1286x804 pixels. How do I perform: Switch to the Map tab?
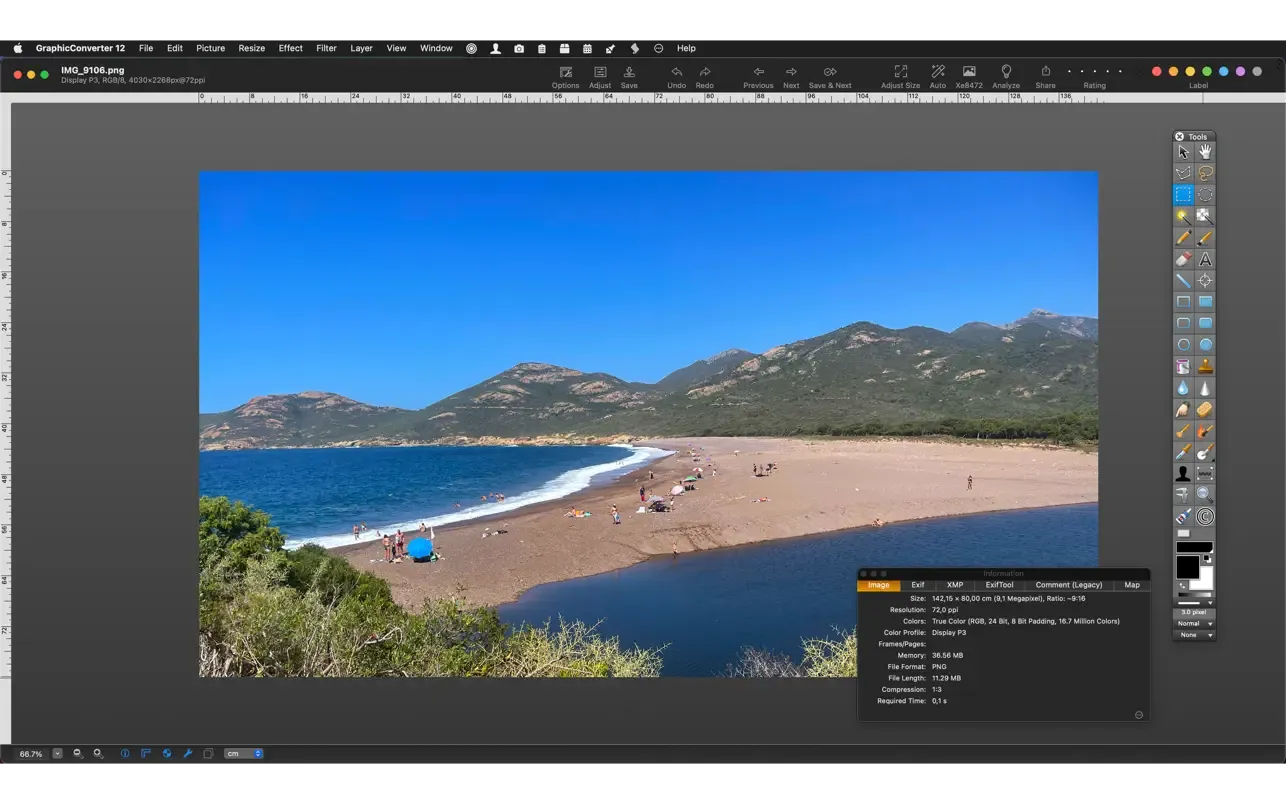[1132, 585]
